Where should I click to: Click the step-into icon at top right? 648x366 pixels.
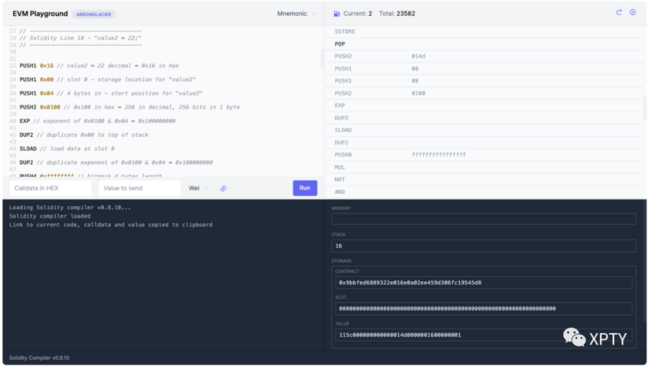click(x=633, y=12)
